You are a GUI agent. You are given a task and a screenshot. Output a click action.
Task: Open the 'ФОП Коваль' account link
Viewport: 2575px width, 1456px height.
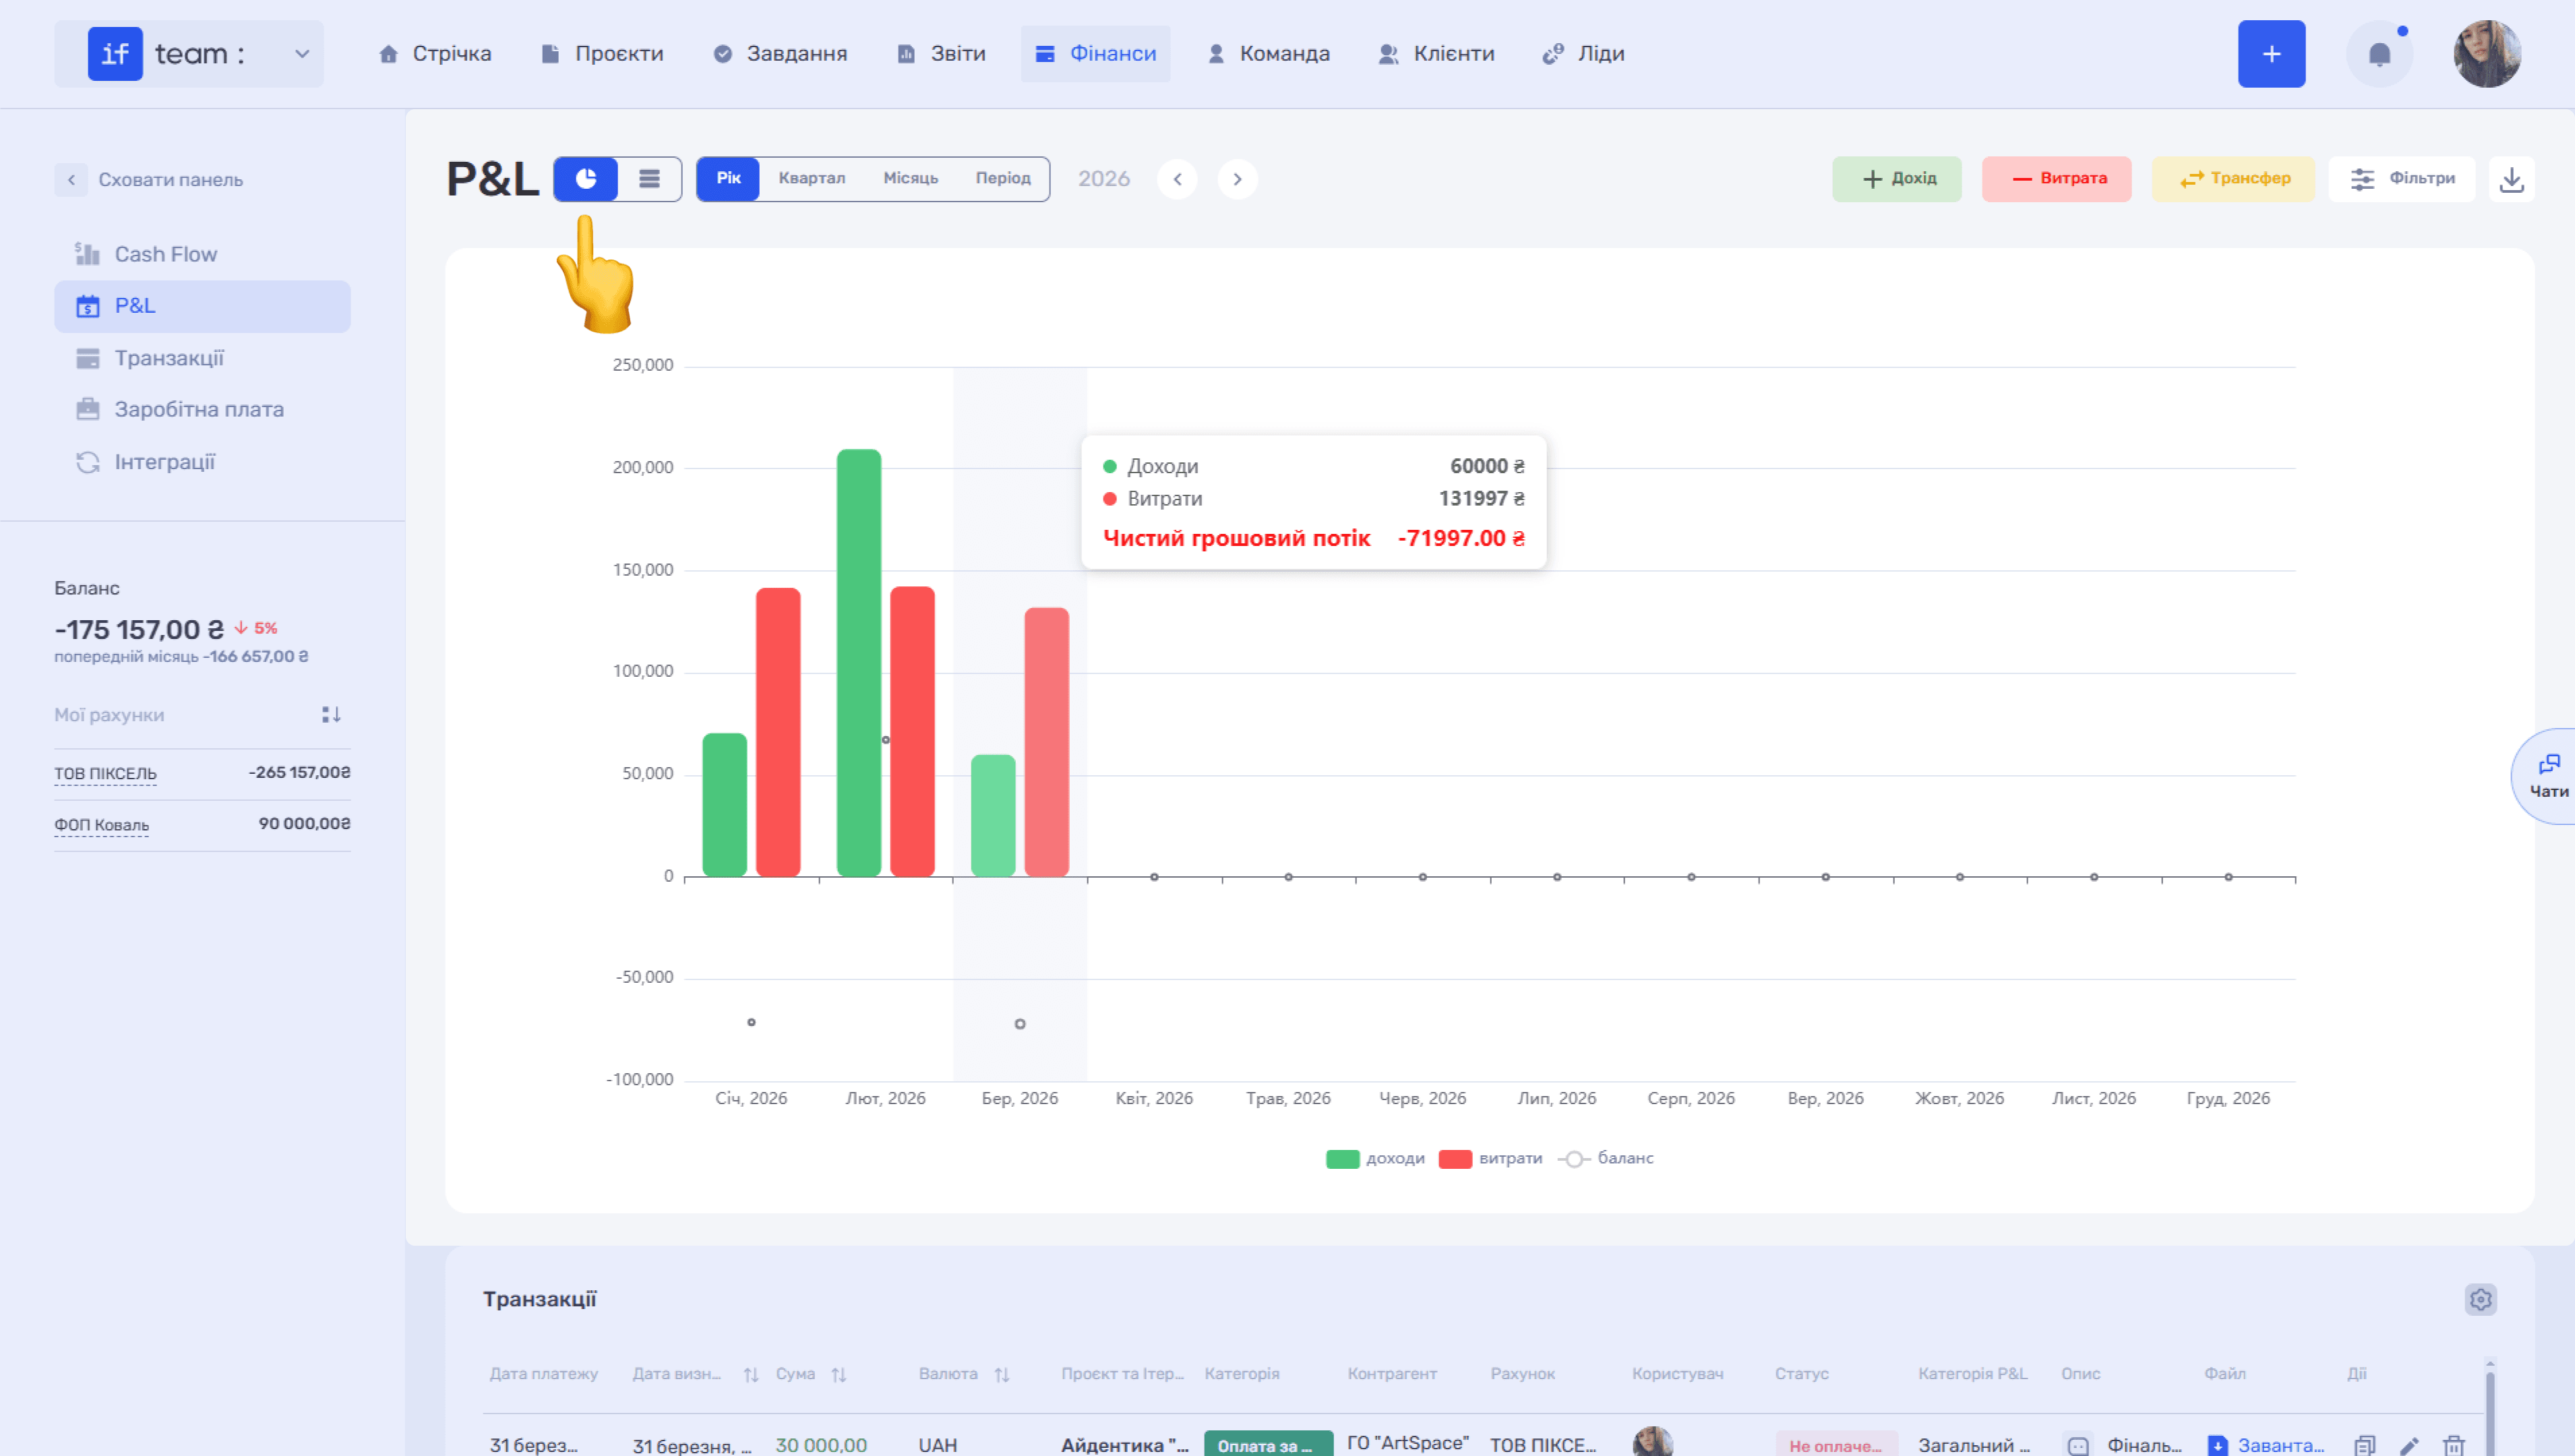click(101, 825)
